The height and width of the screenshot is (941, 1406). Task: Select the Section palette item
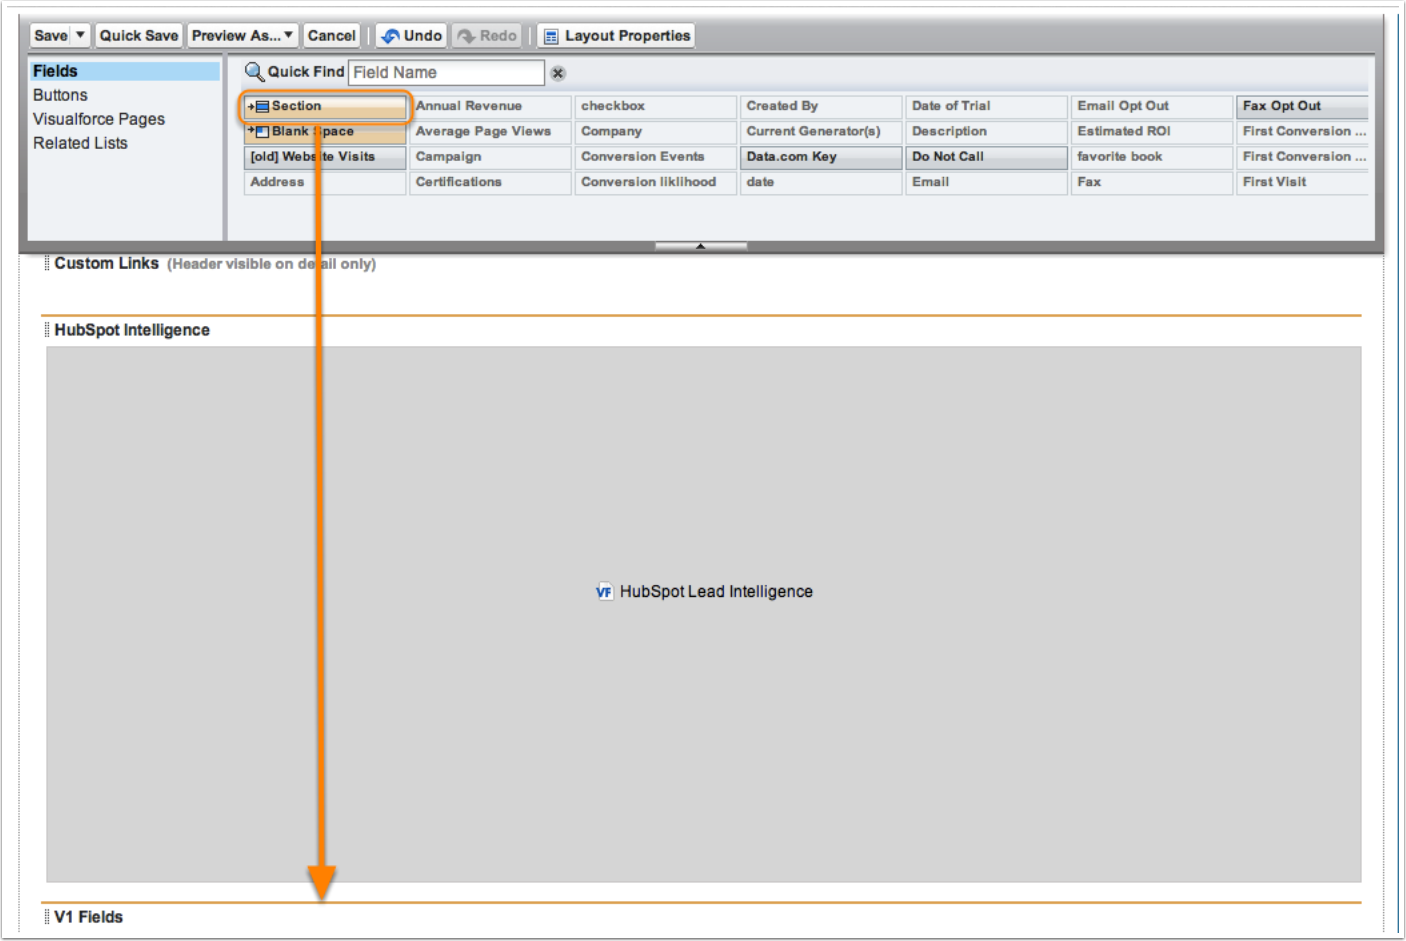[325, 106]
